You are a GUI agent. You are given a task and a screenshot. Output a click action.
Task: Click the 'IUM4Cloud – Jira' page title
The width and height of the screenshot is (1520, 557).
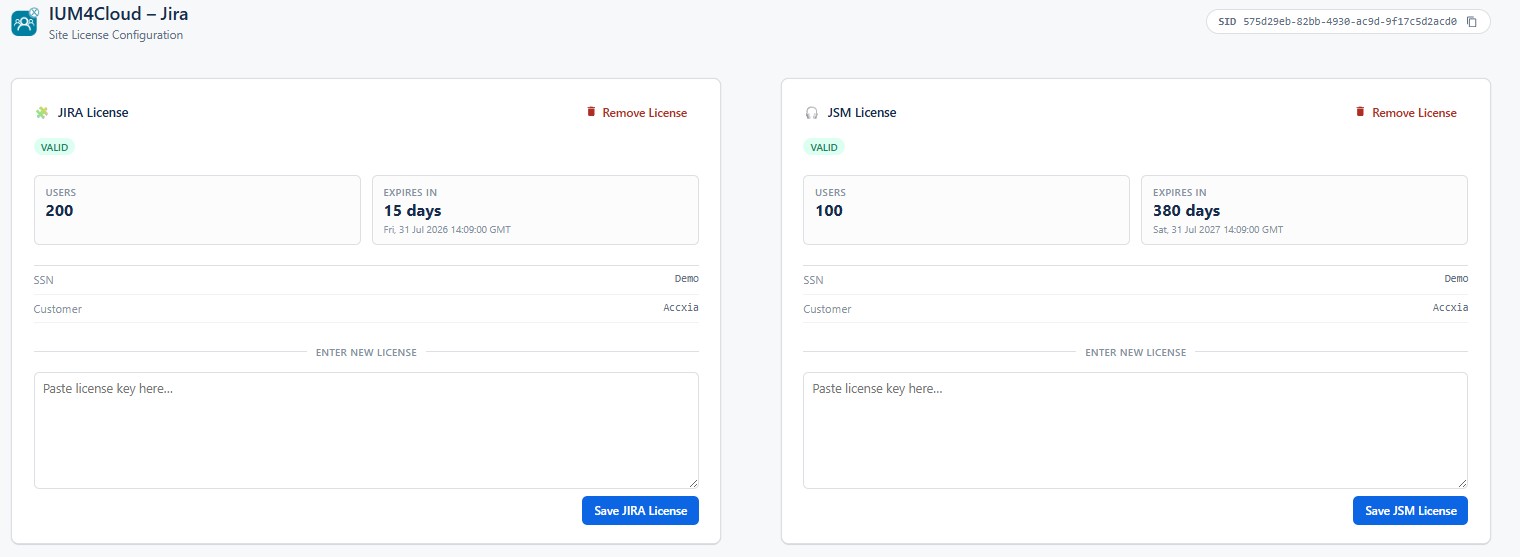pos(118,14)
